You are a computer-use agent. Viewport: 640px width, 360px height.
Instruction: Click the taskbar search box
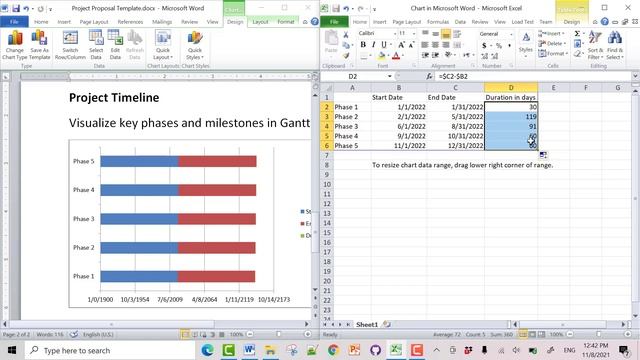109,350
